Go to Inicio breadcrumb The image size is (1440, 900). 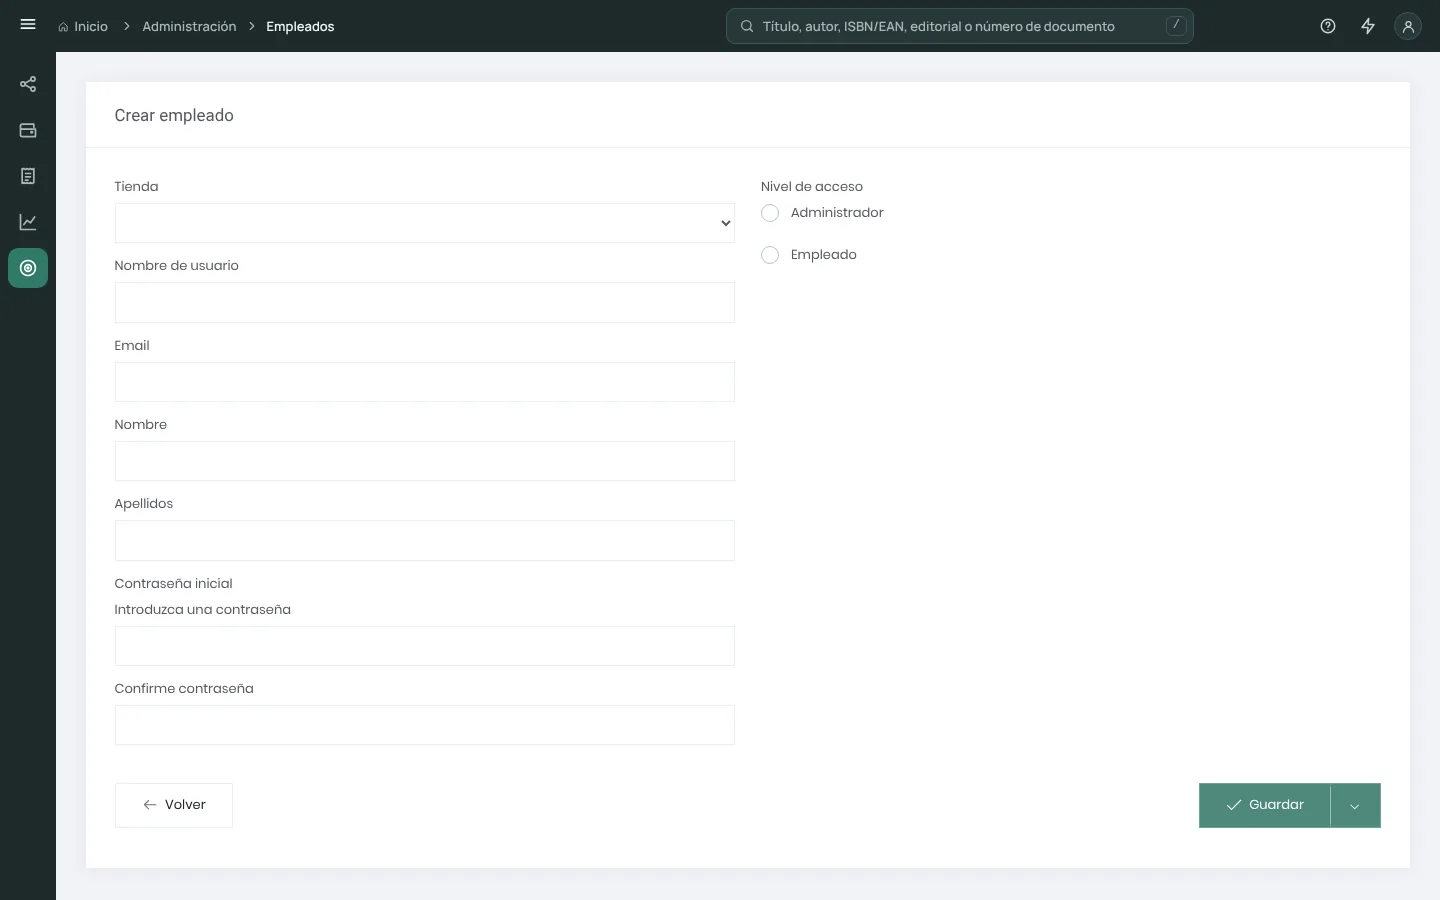83,26
